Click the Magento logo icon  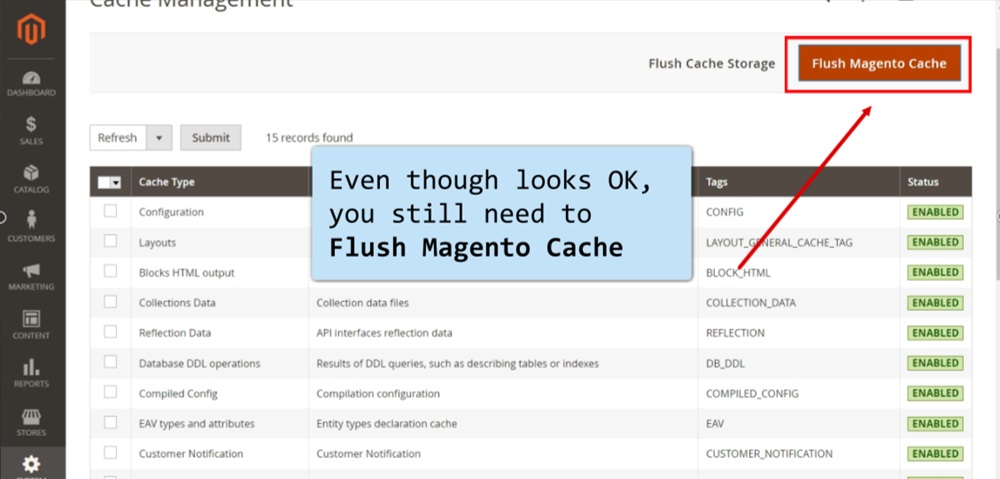(x=31, y=29)
